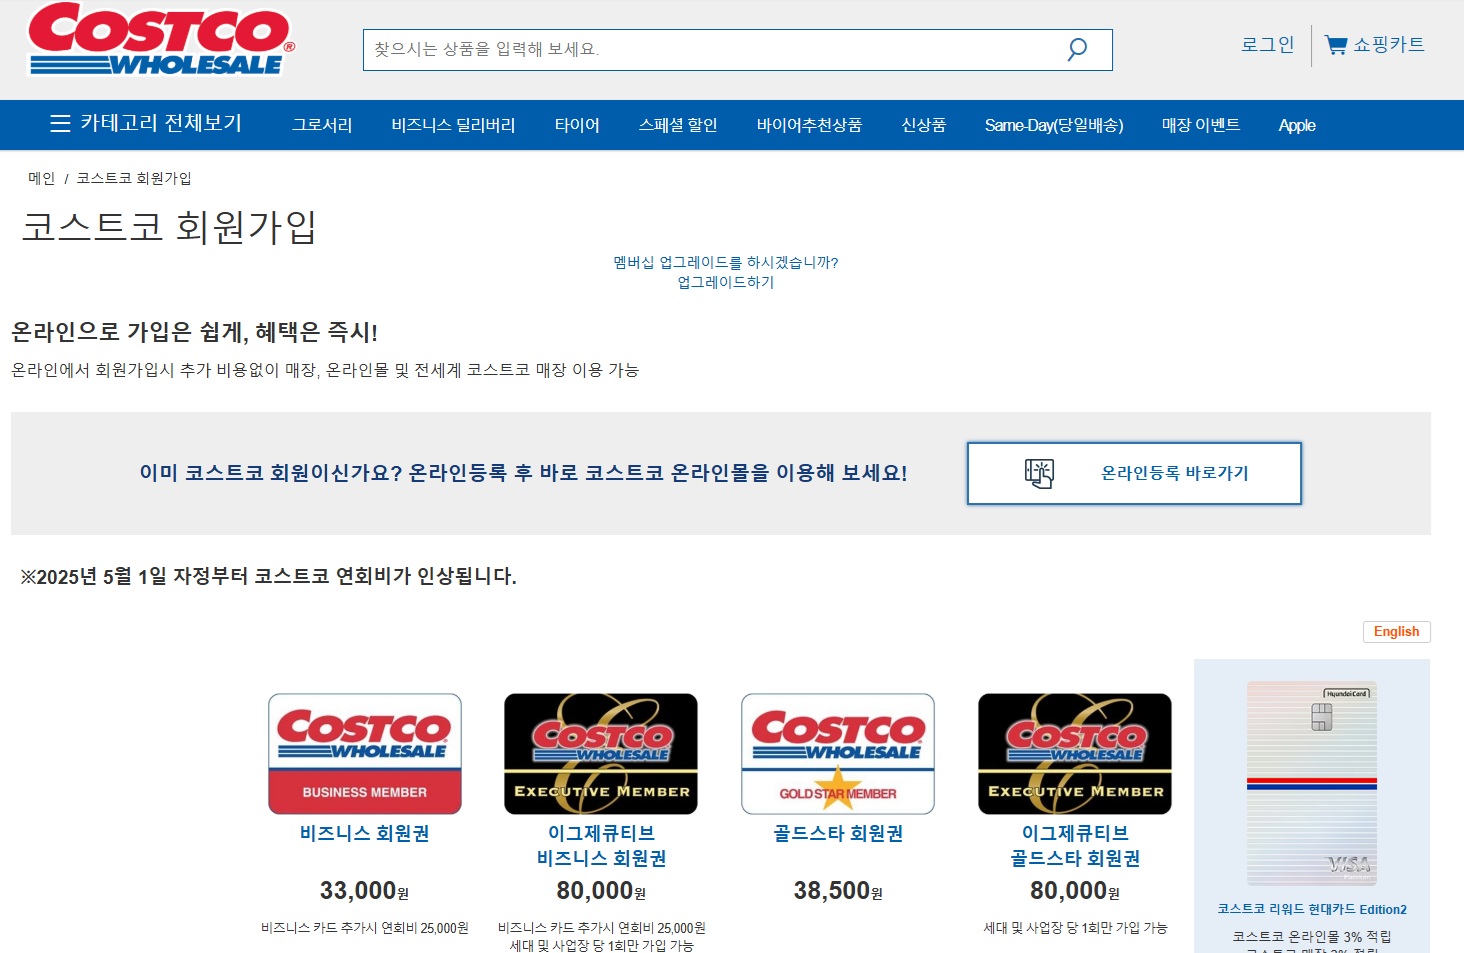Image resolution: width=1464 pixels, height=953 pixels.
Task: Click the Executive Member black card image
Action: (x=600, y=753)
